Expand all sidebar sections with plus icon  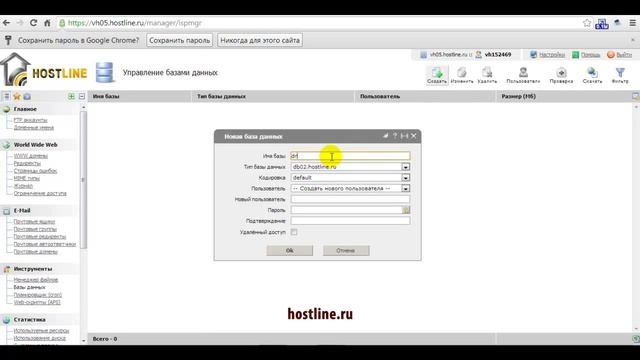point(71,96)
